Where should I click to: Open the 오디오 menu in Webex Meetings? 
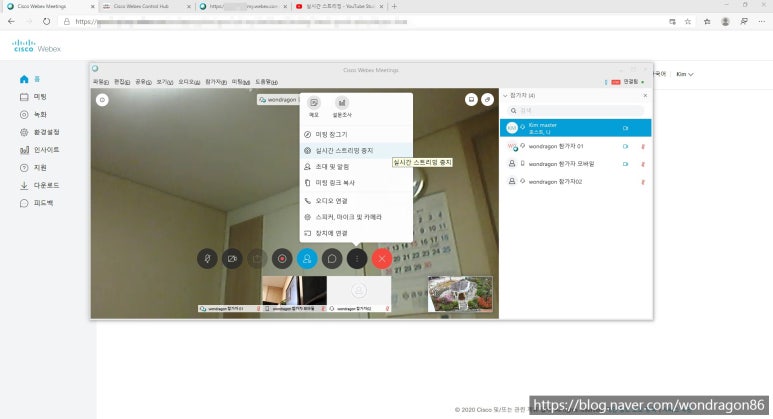point(189,82)
